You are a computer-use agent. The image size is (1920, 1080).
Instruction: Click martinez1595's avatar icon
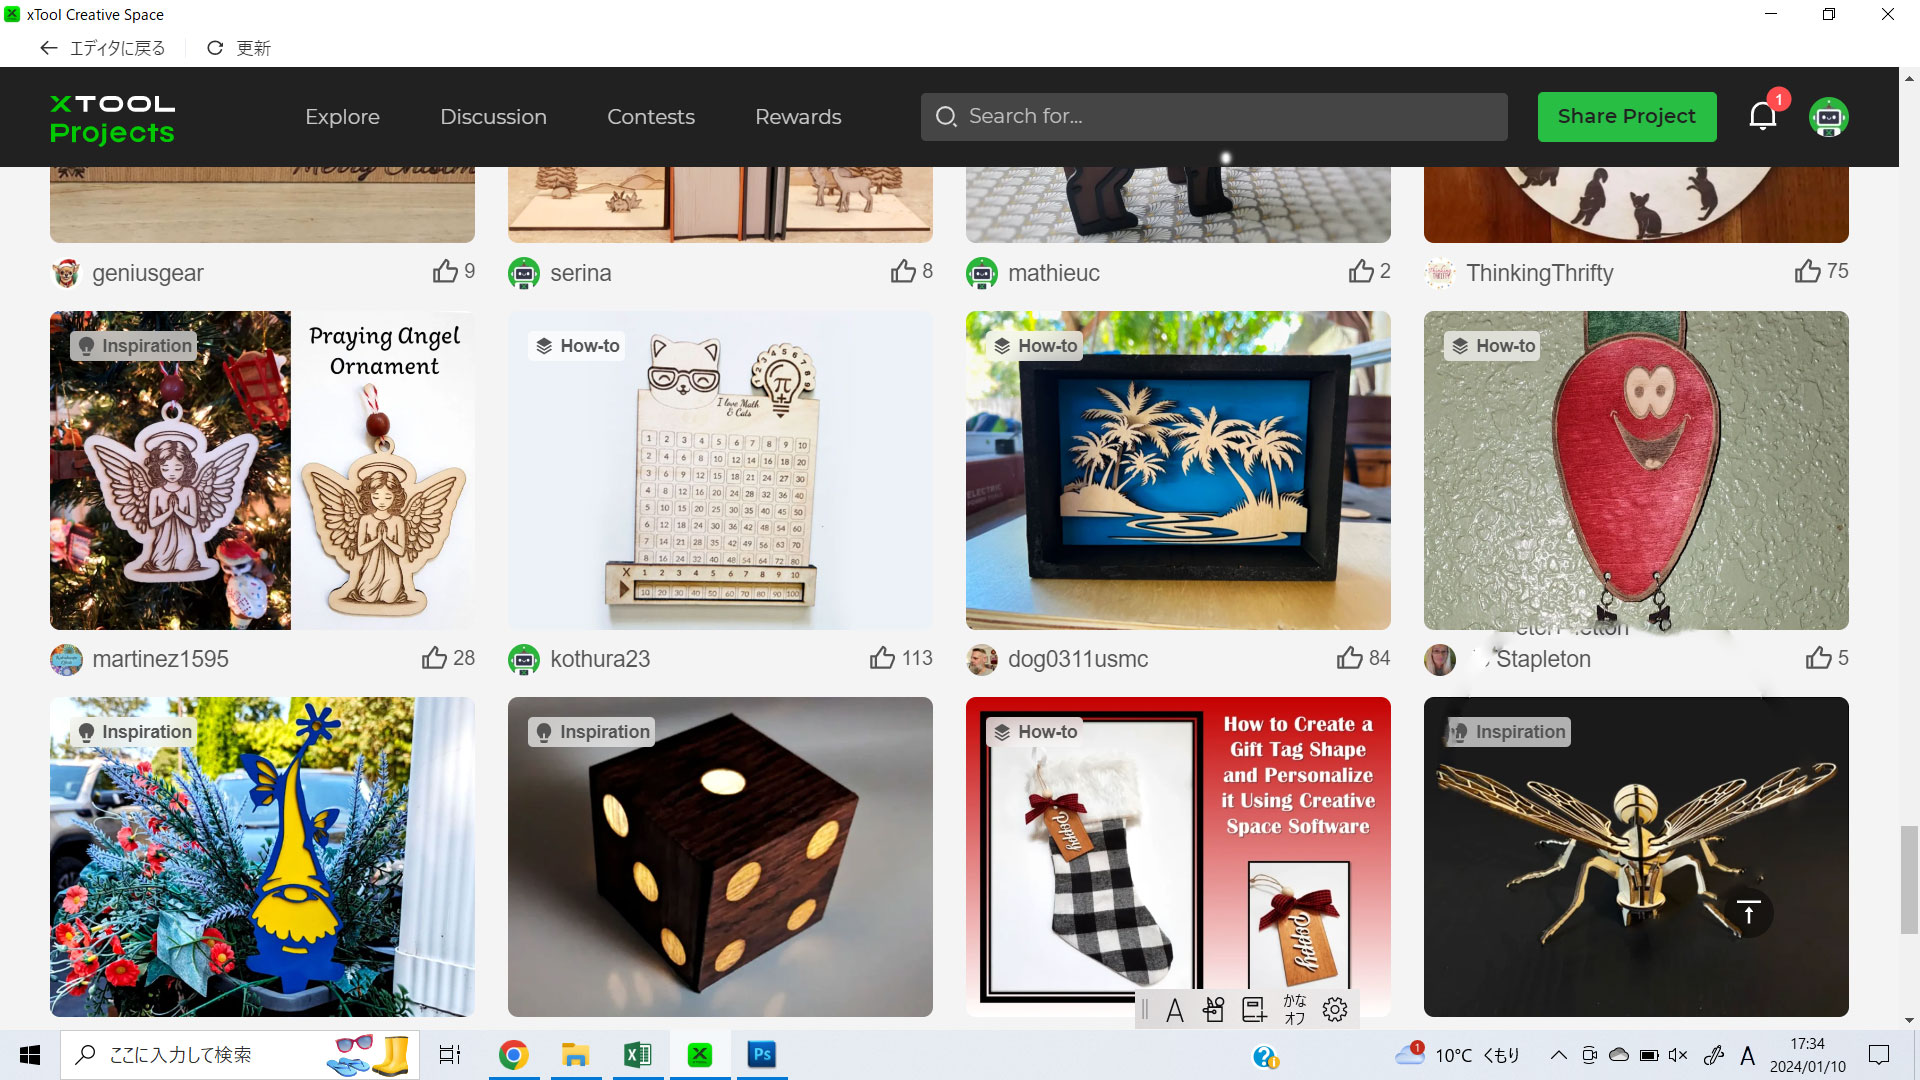tap(66, 659)
